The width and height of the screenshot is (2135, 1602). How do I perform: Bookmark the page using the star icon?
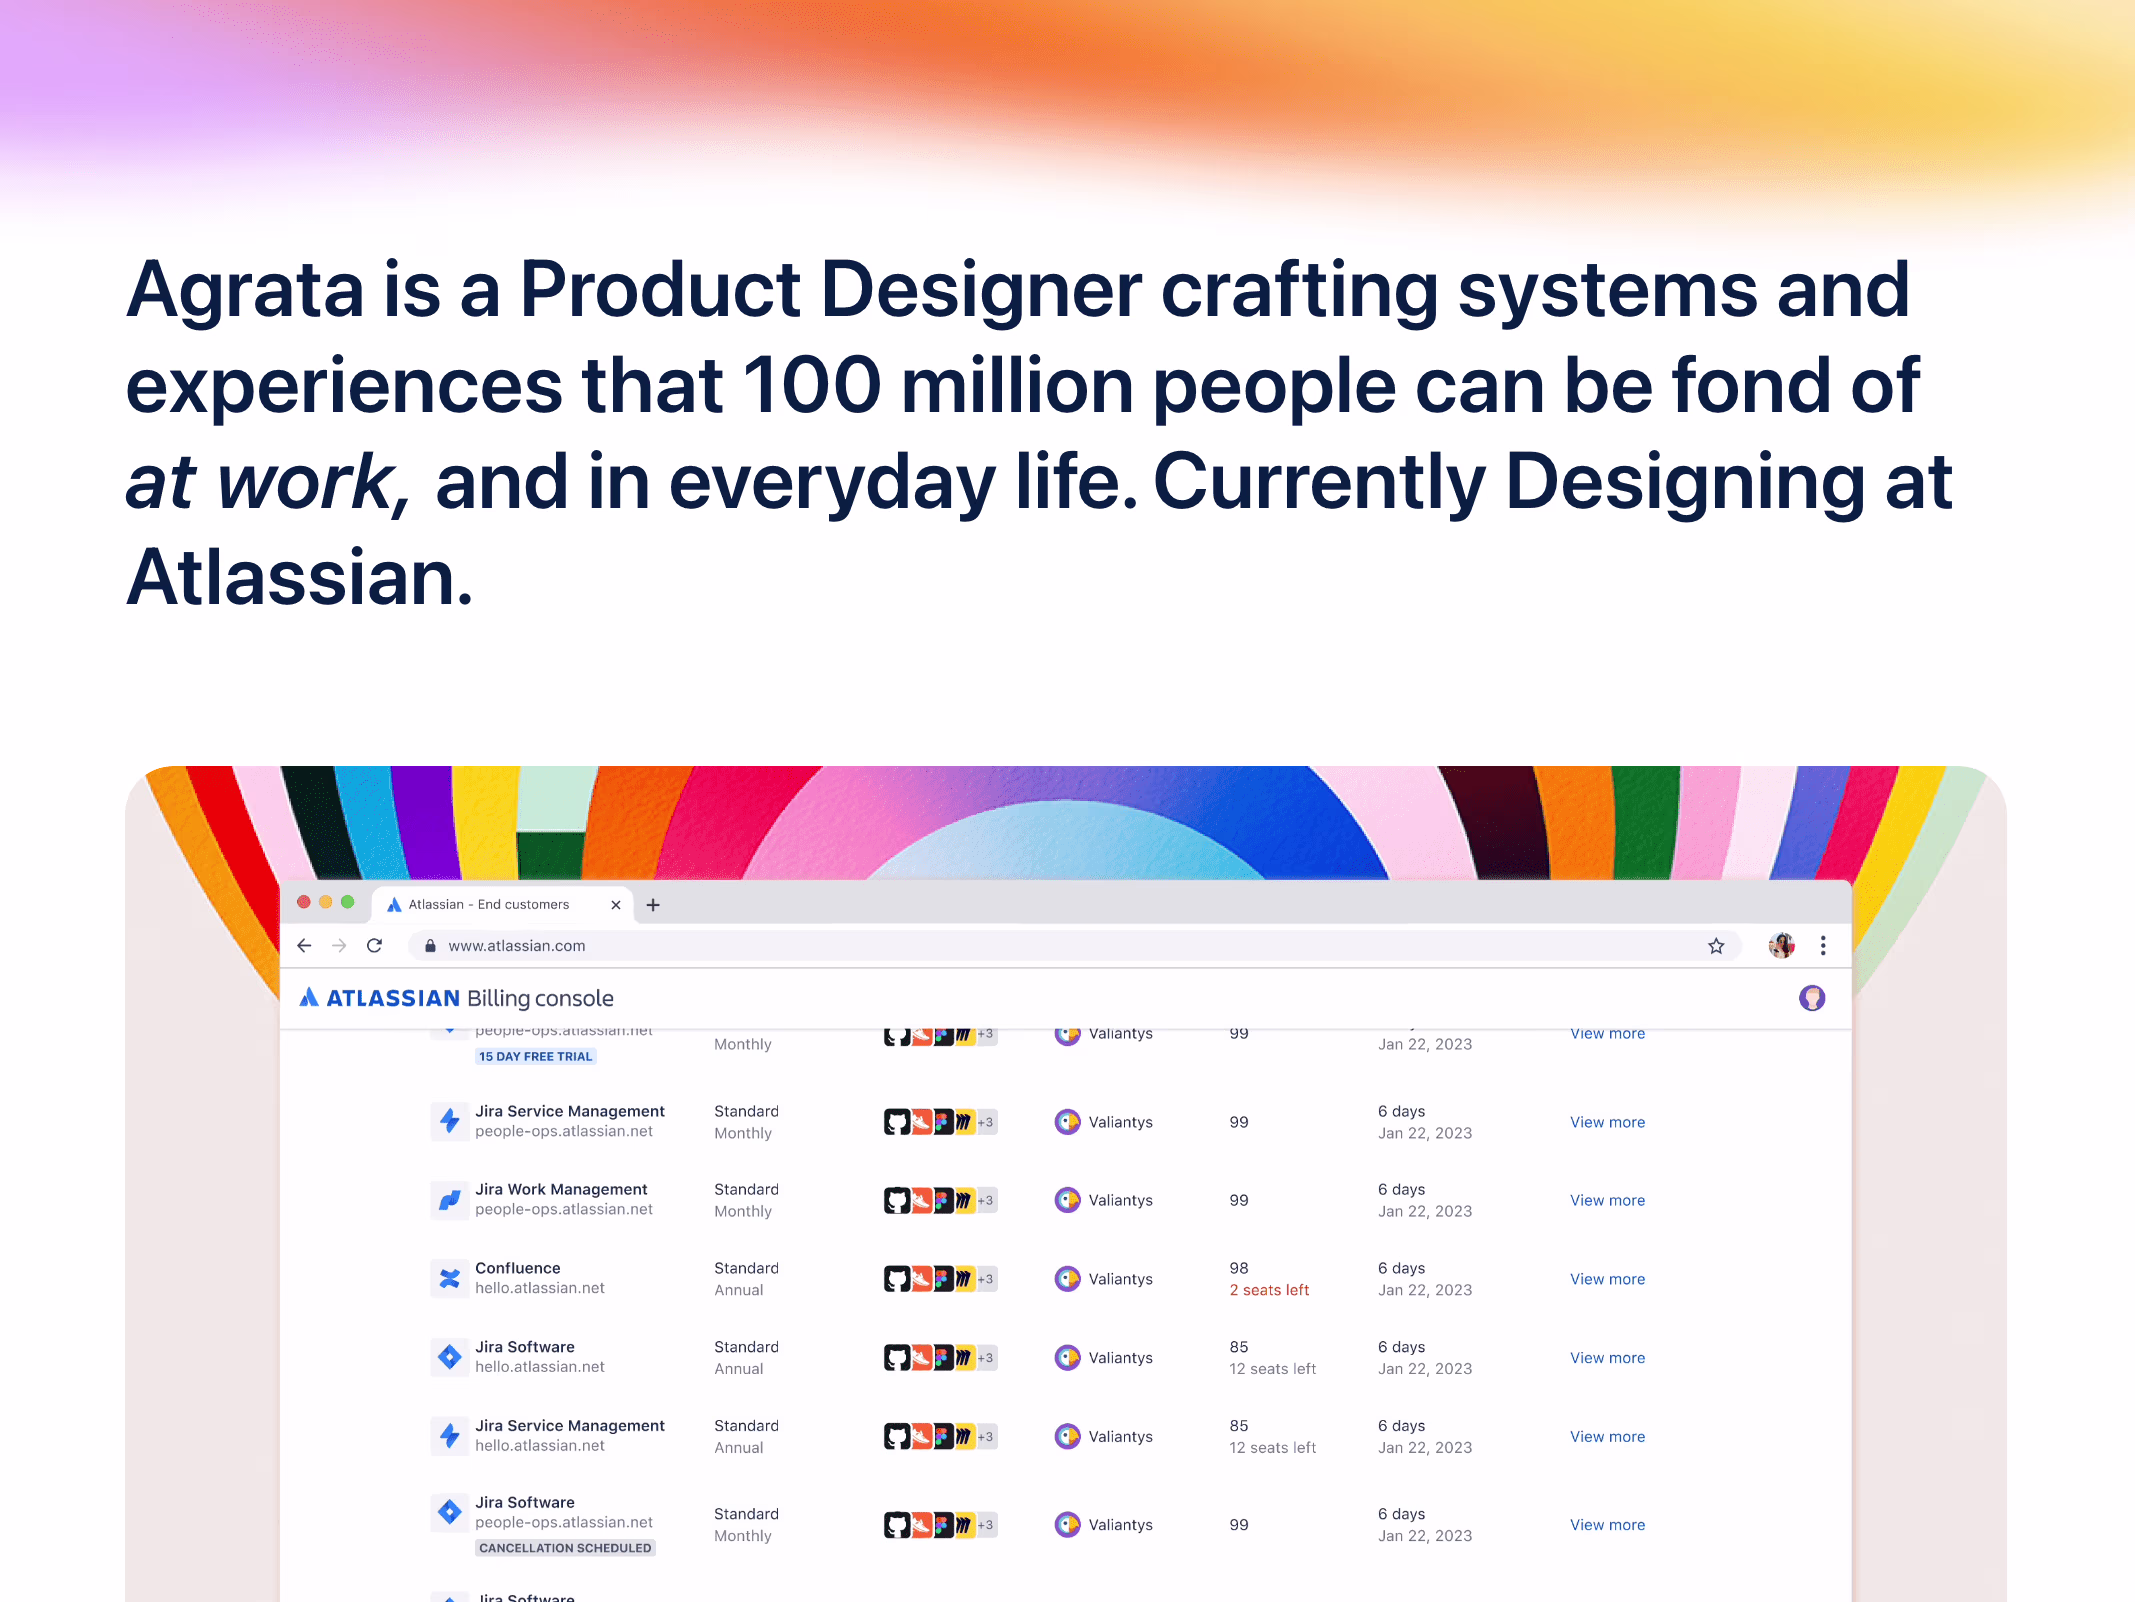1716,945
